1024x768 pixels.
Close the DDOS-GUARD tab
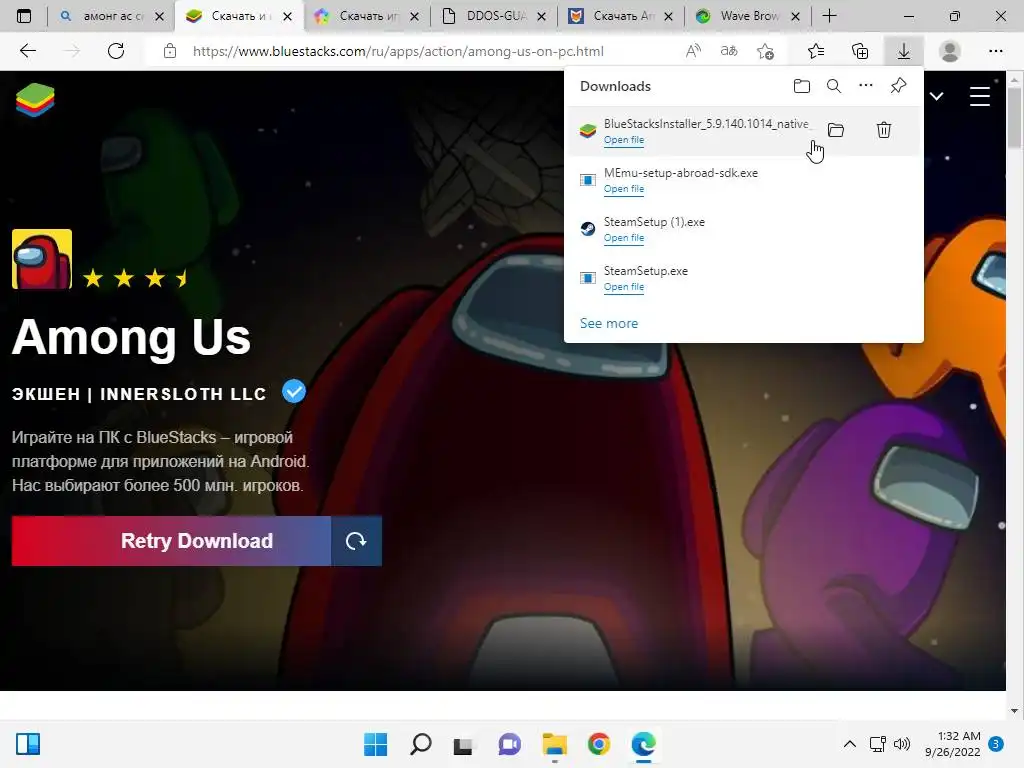[x=541, y=17]
